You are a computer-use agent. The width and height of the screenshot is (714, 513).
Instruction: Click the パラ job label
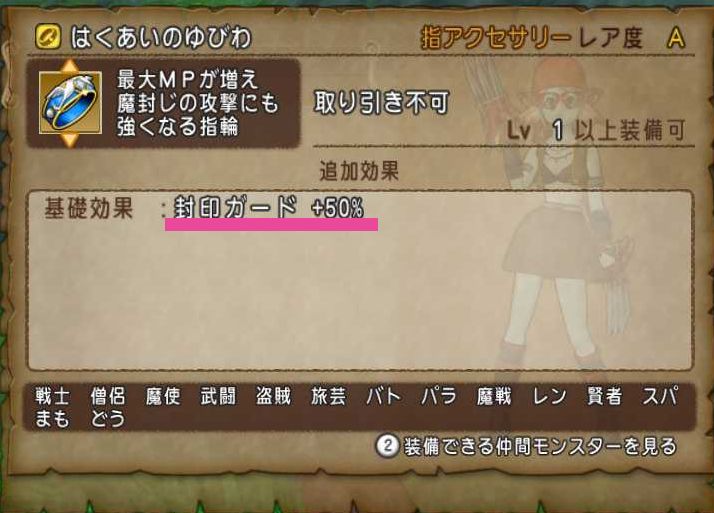pos(439,396)
